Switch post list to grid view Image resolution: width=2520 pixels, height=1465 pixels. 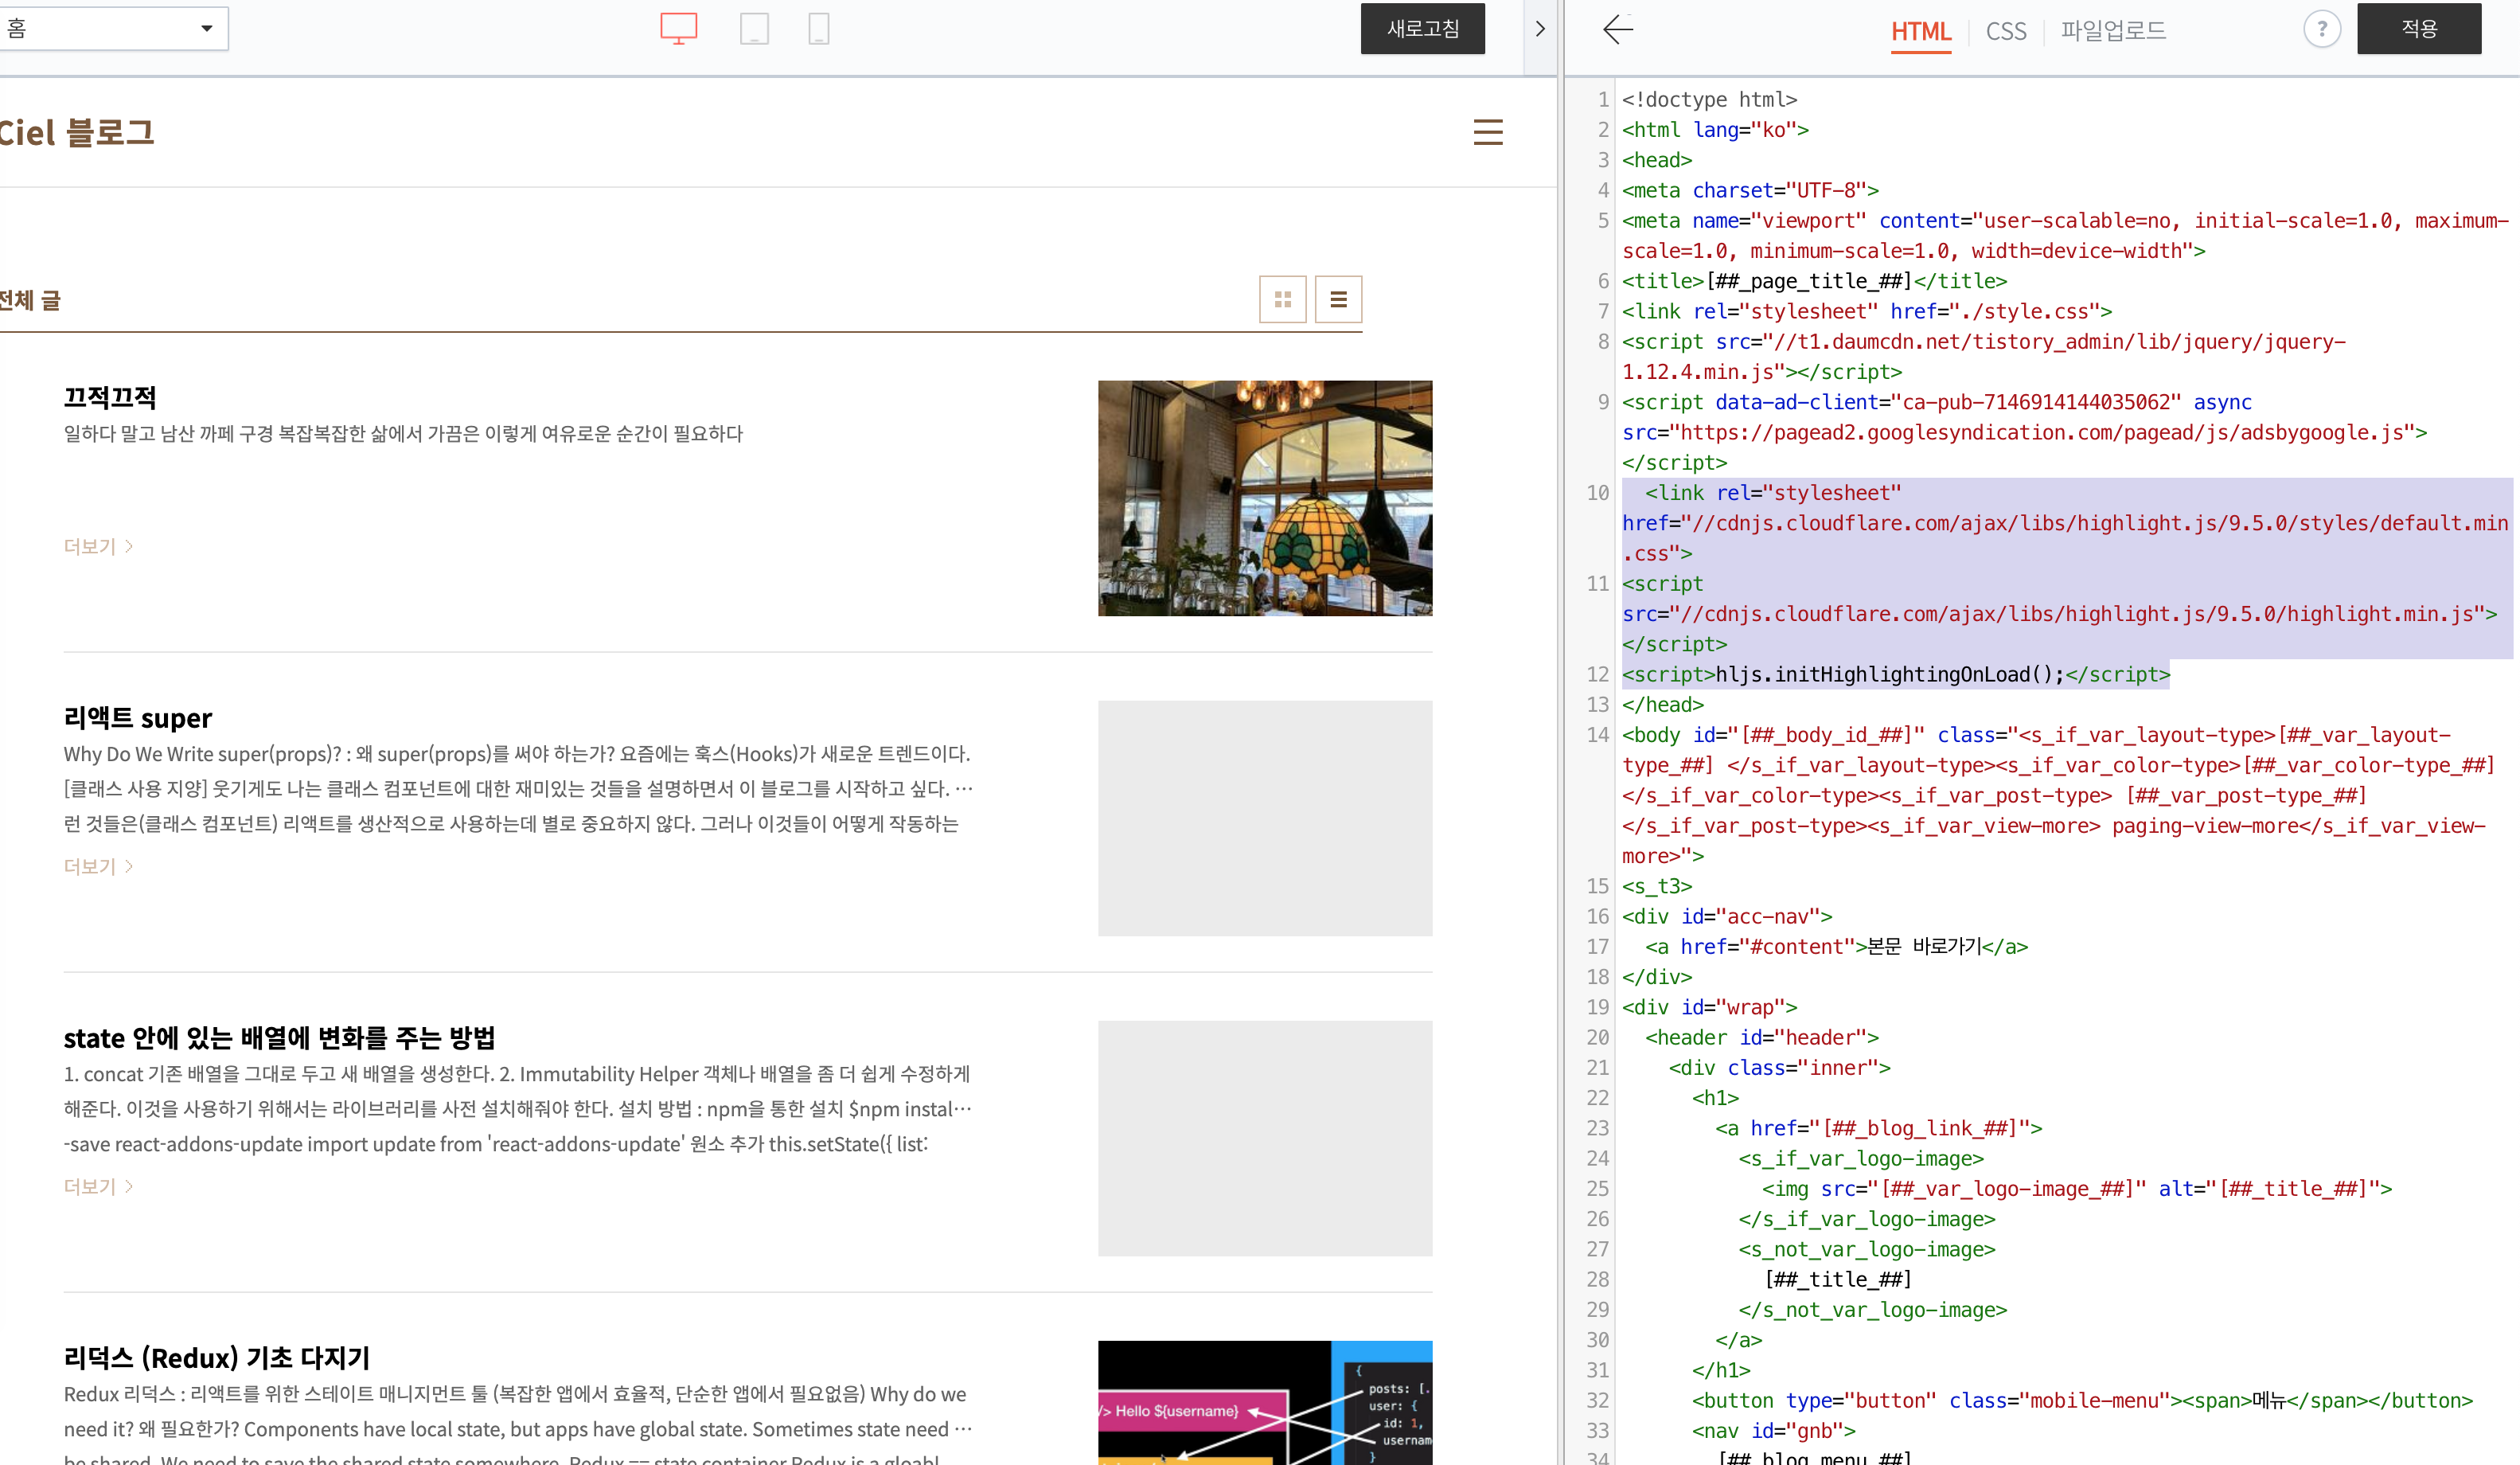coord(1282,299)
